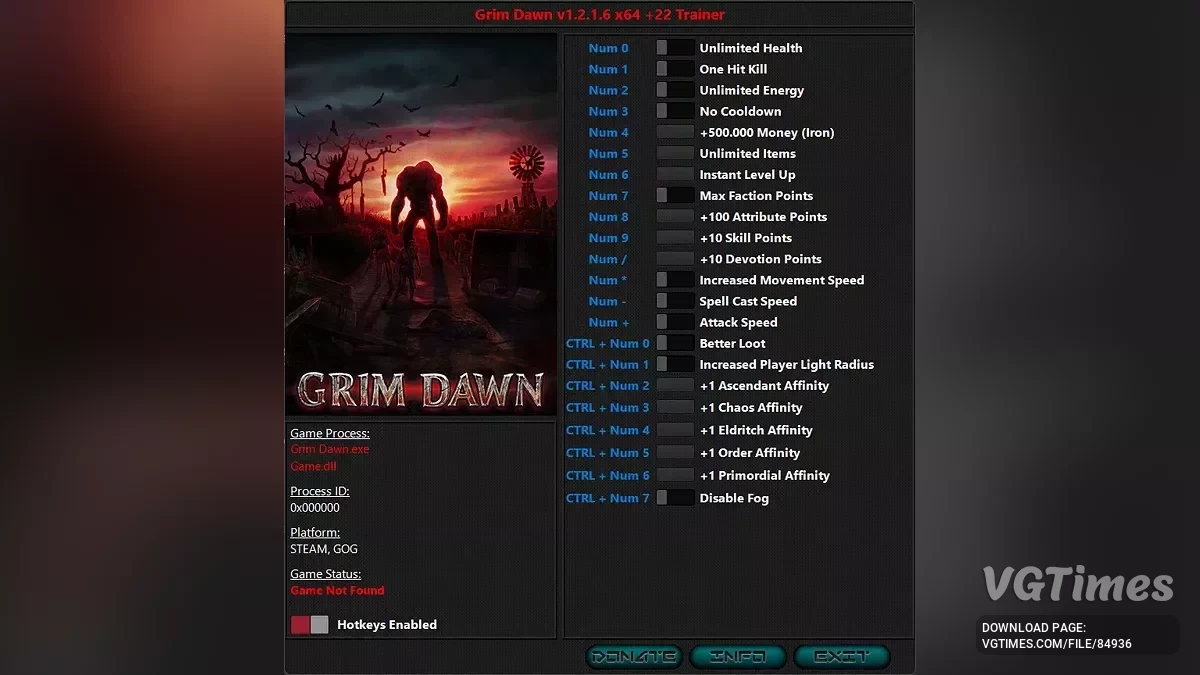Enable Max Faction Points
Screen dimensions: 1200x675
[674, 195]
